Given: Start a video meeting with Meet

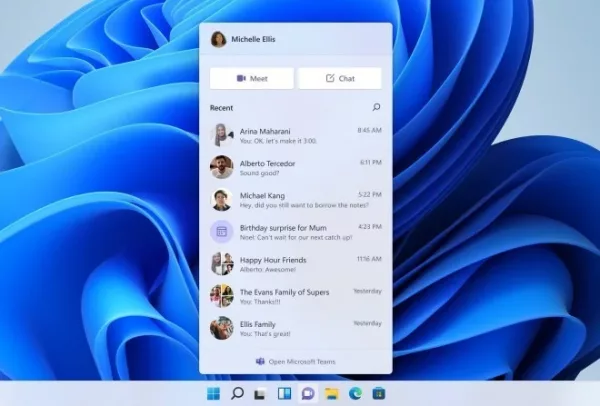Looking at the screenshot, I should click(x=252, y=78).
